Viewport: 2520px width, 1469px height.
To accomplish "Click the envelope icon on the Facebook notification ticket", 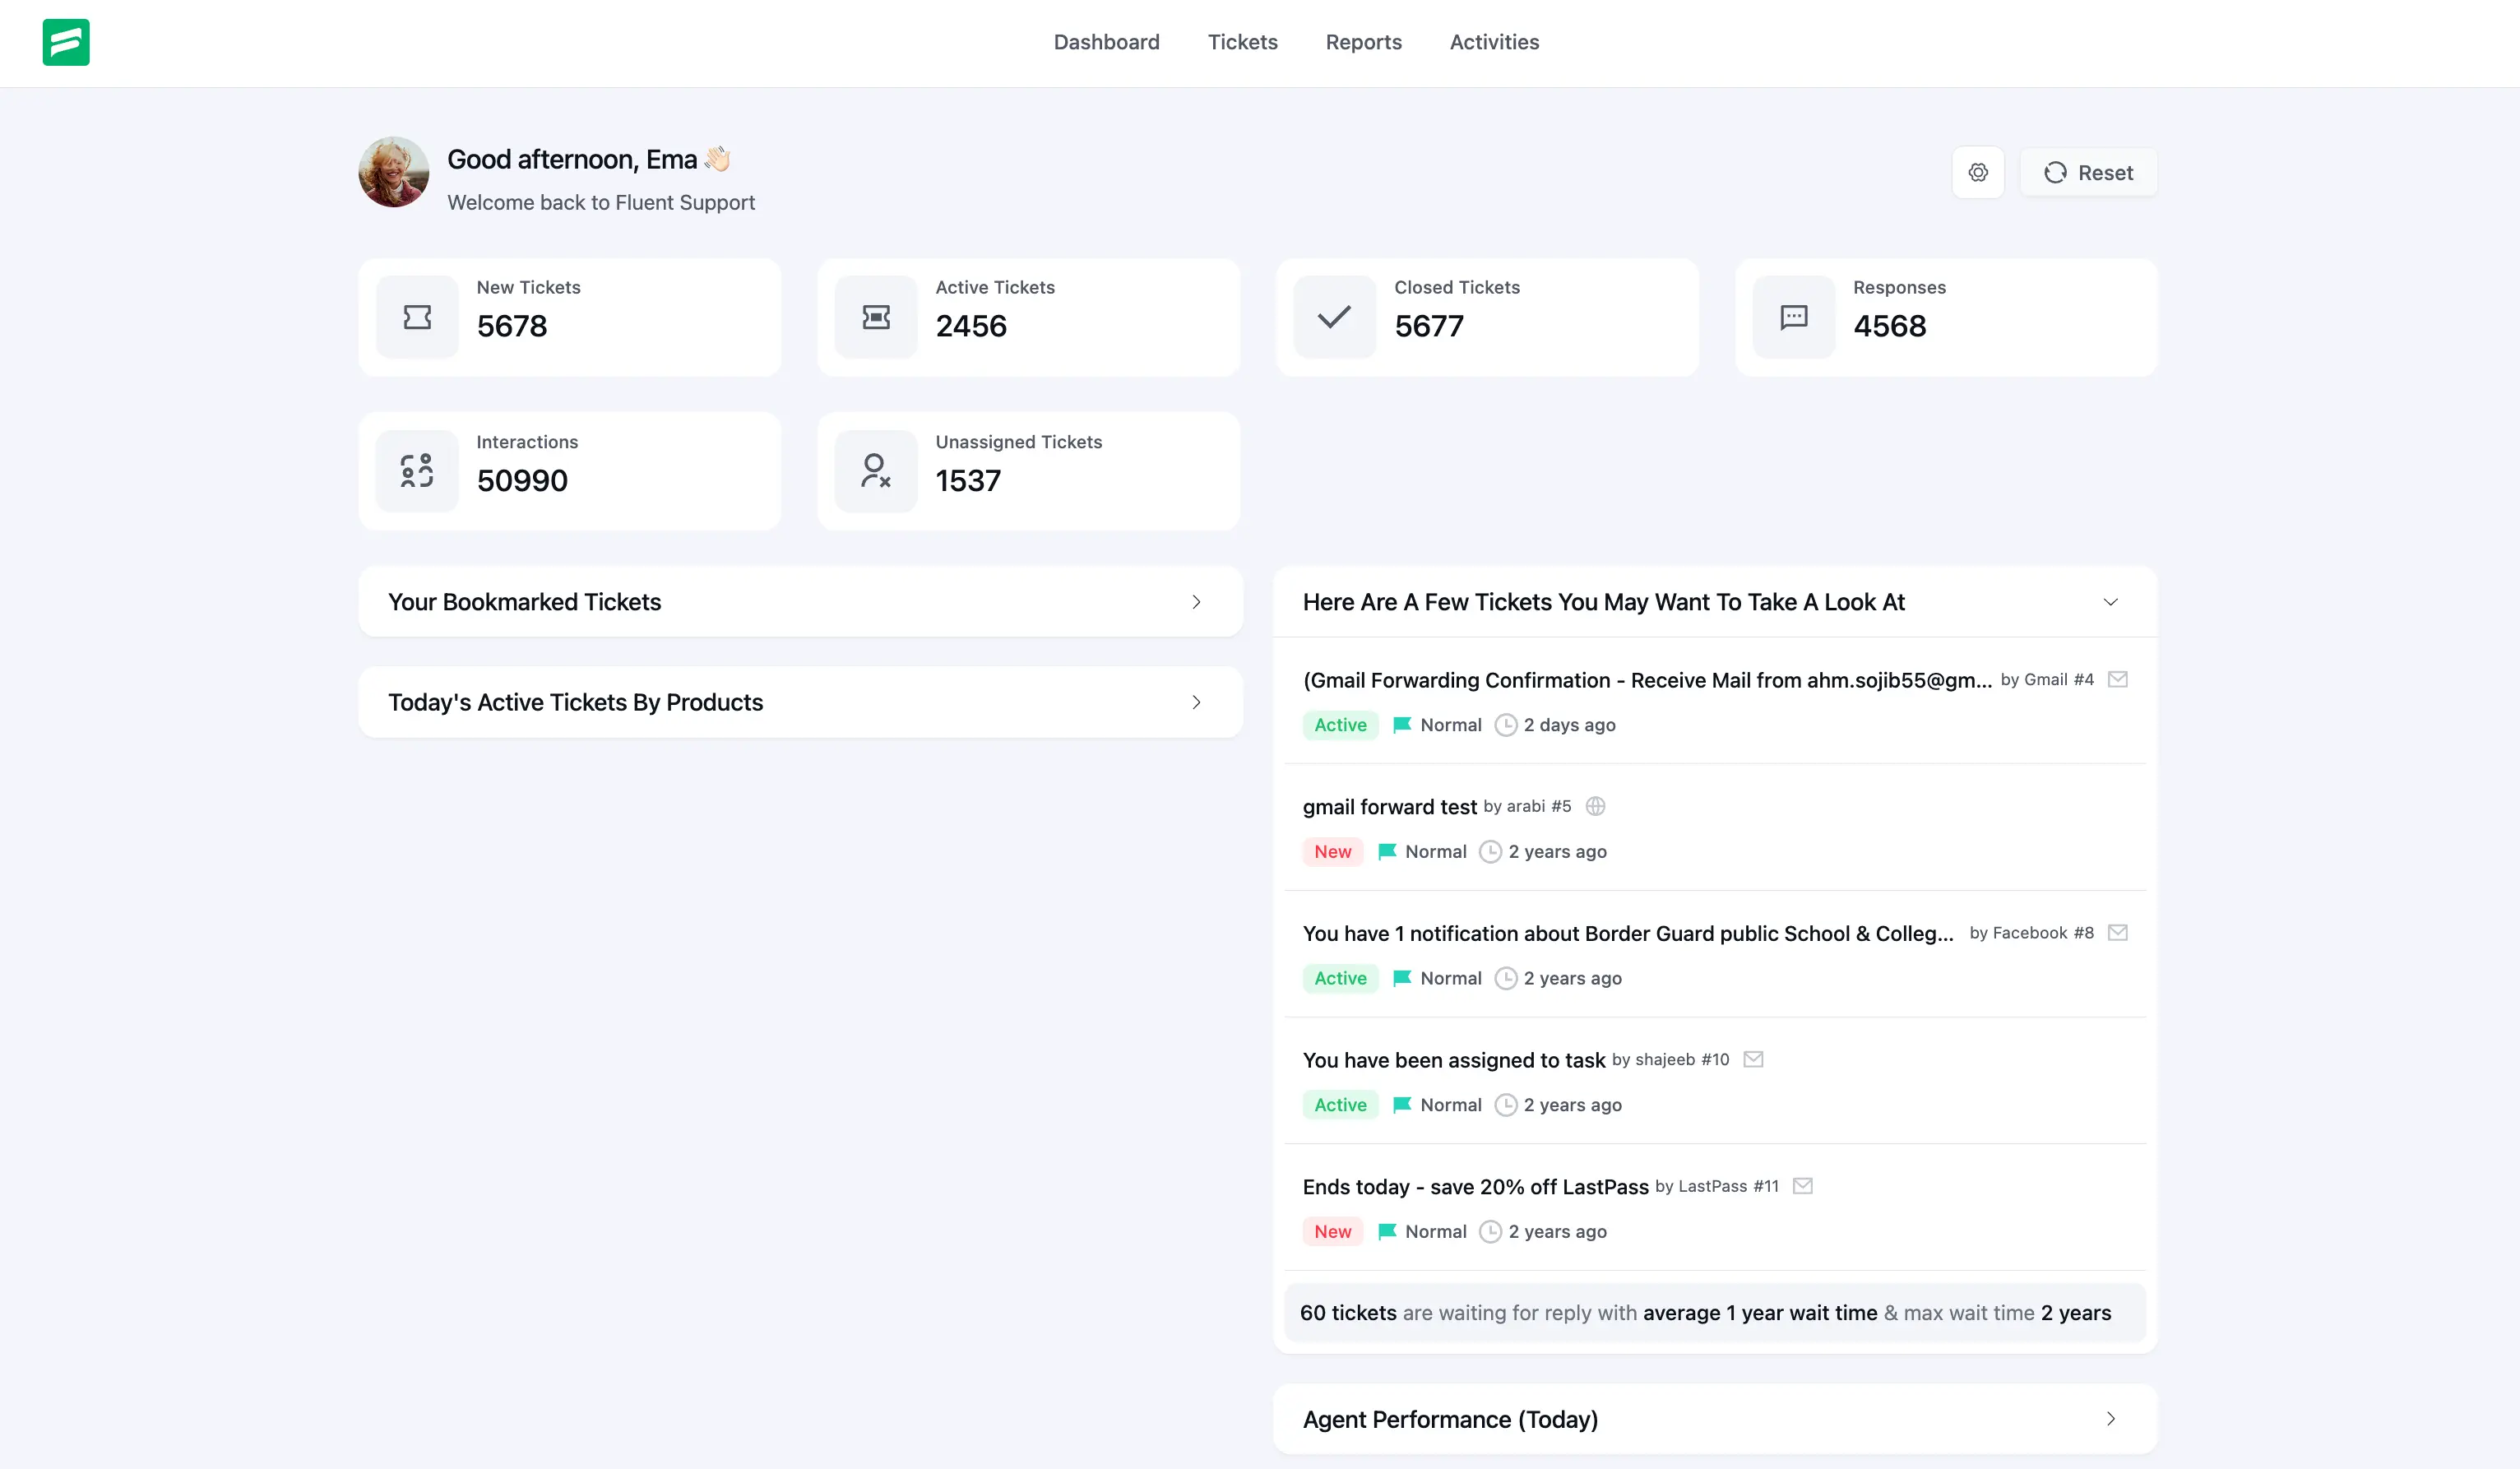I will click(2117, 932).
